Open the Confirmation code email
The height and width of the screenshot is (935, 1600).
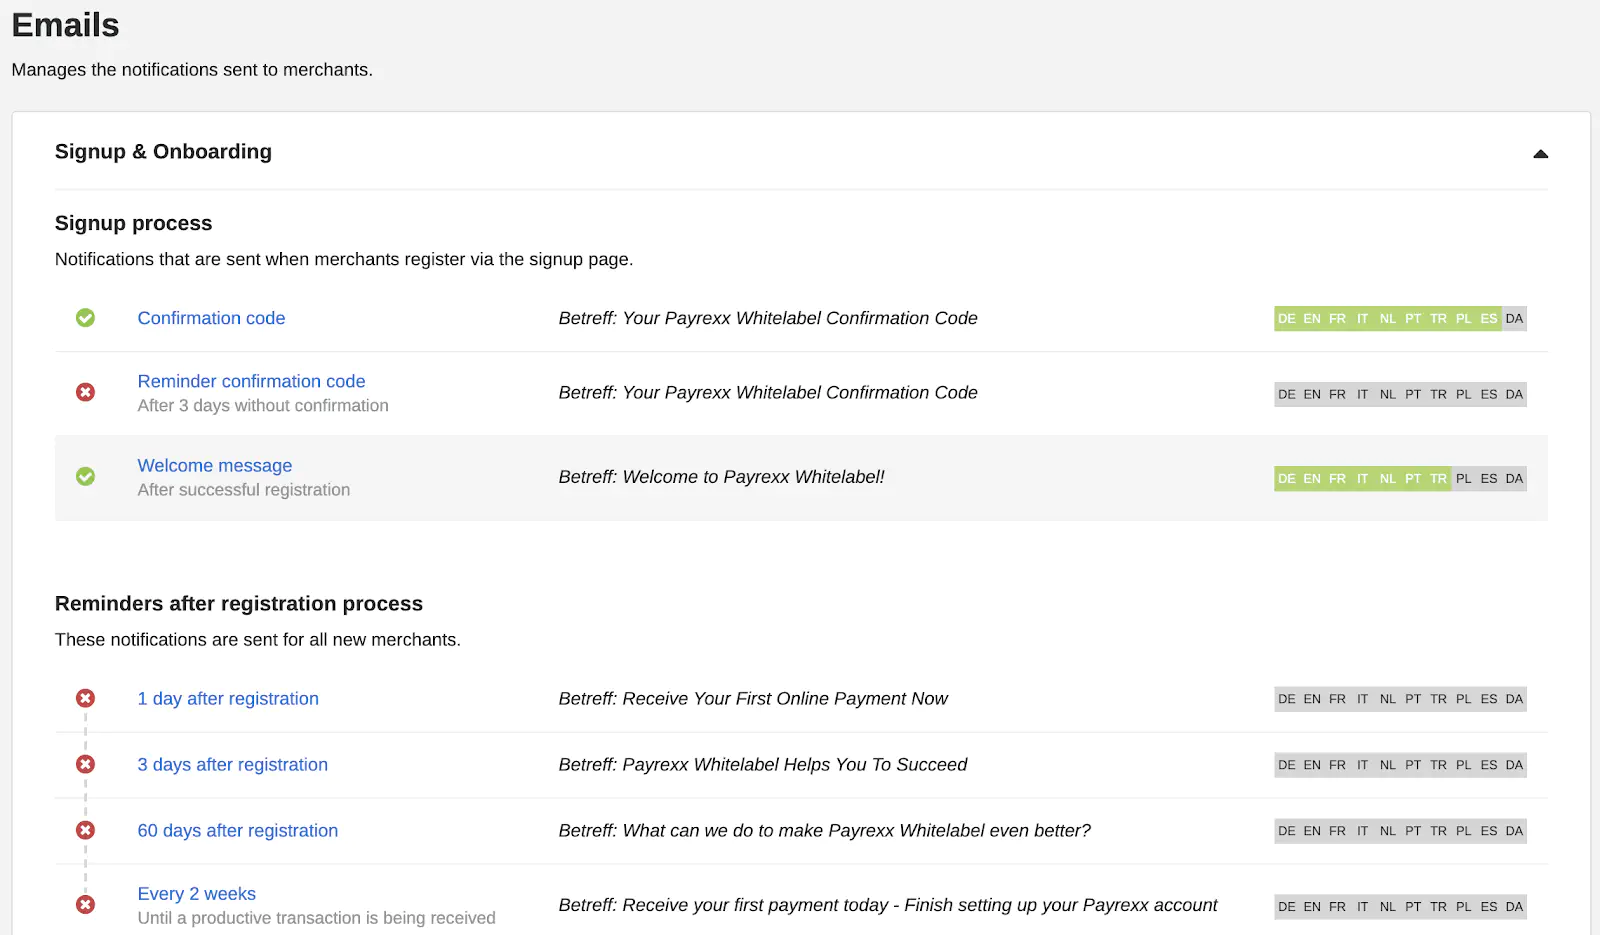coord(211,318)
